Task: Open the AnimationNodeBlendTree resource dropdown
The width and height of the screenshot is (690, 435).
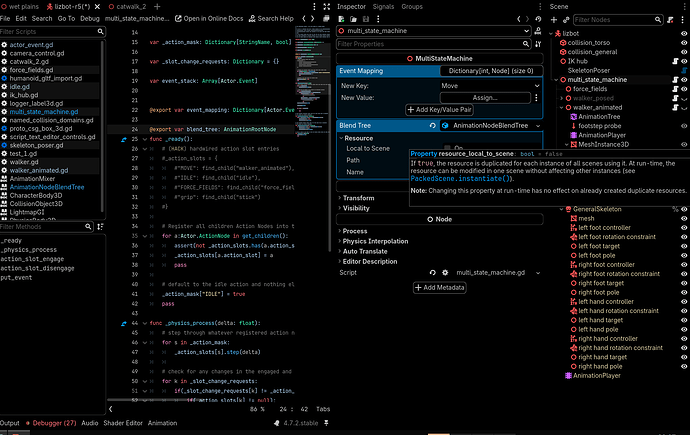Action: (x=538, y=126)
